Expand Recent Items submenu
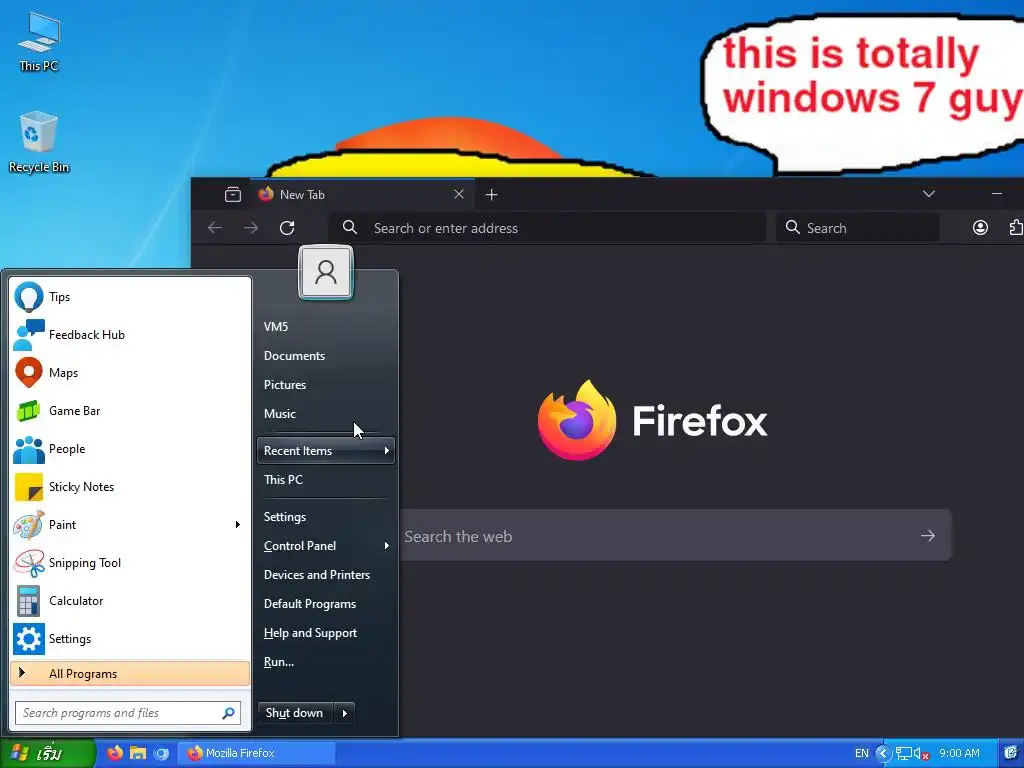Image resolution: width=1024 pixels, height=768 pixels. click(x=326, y=451)
